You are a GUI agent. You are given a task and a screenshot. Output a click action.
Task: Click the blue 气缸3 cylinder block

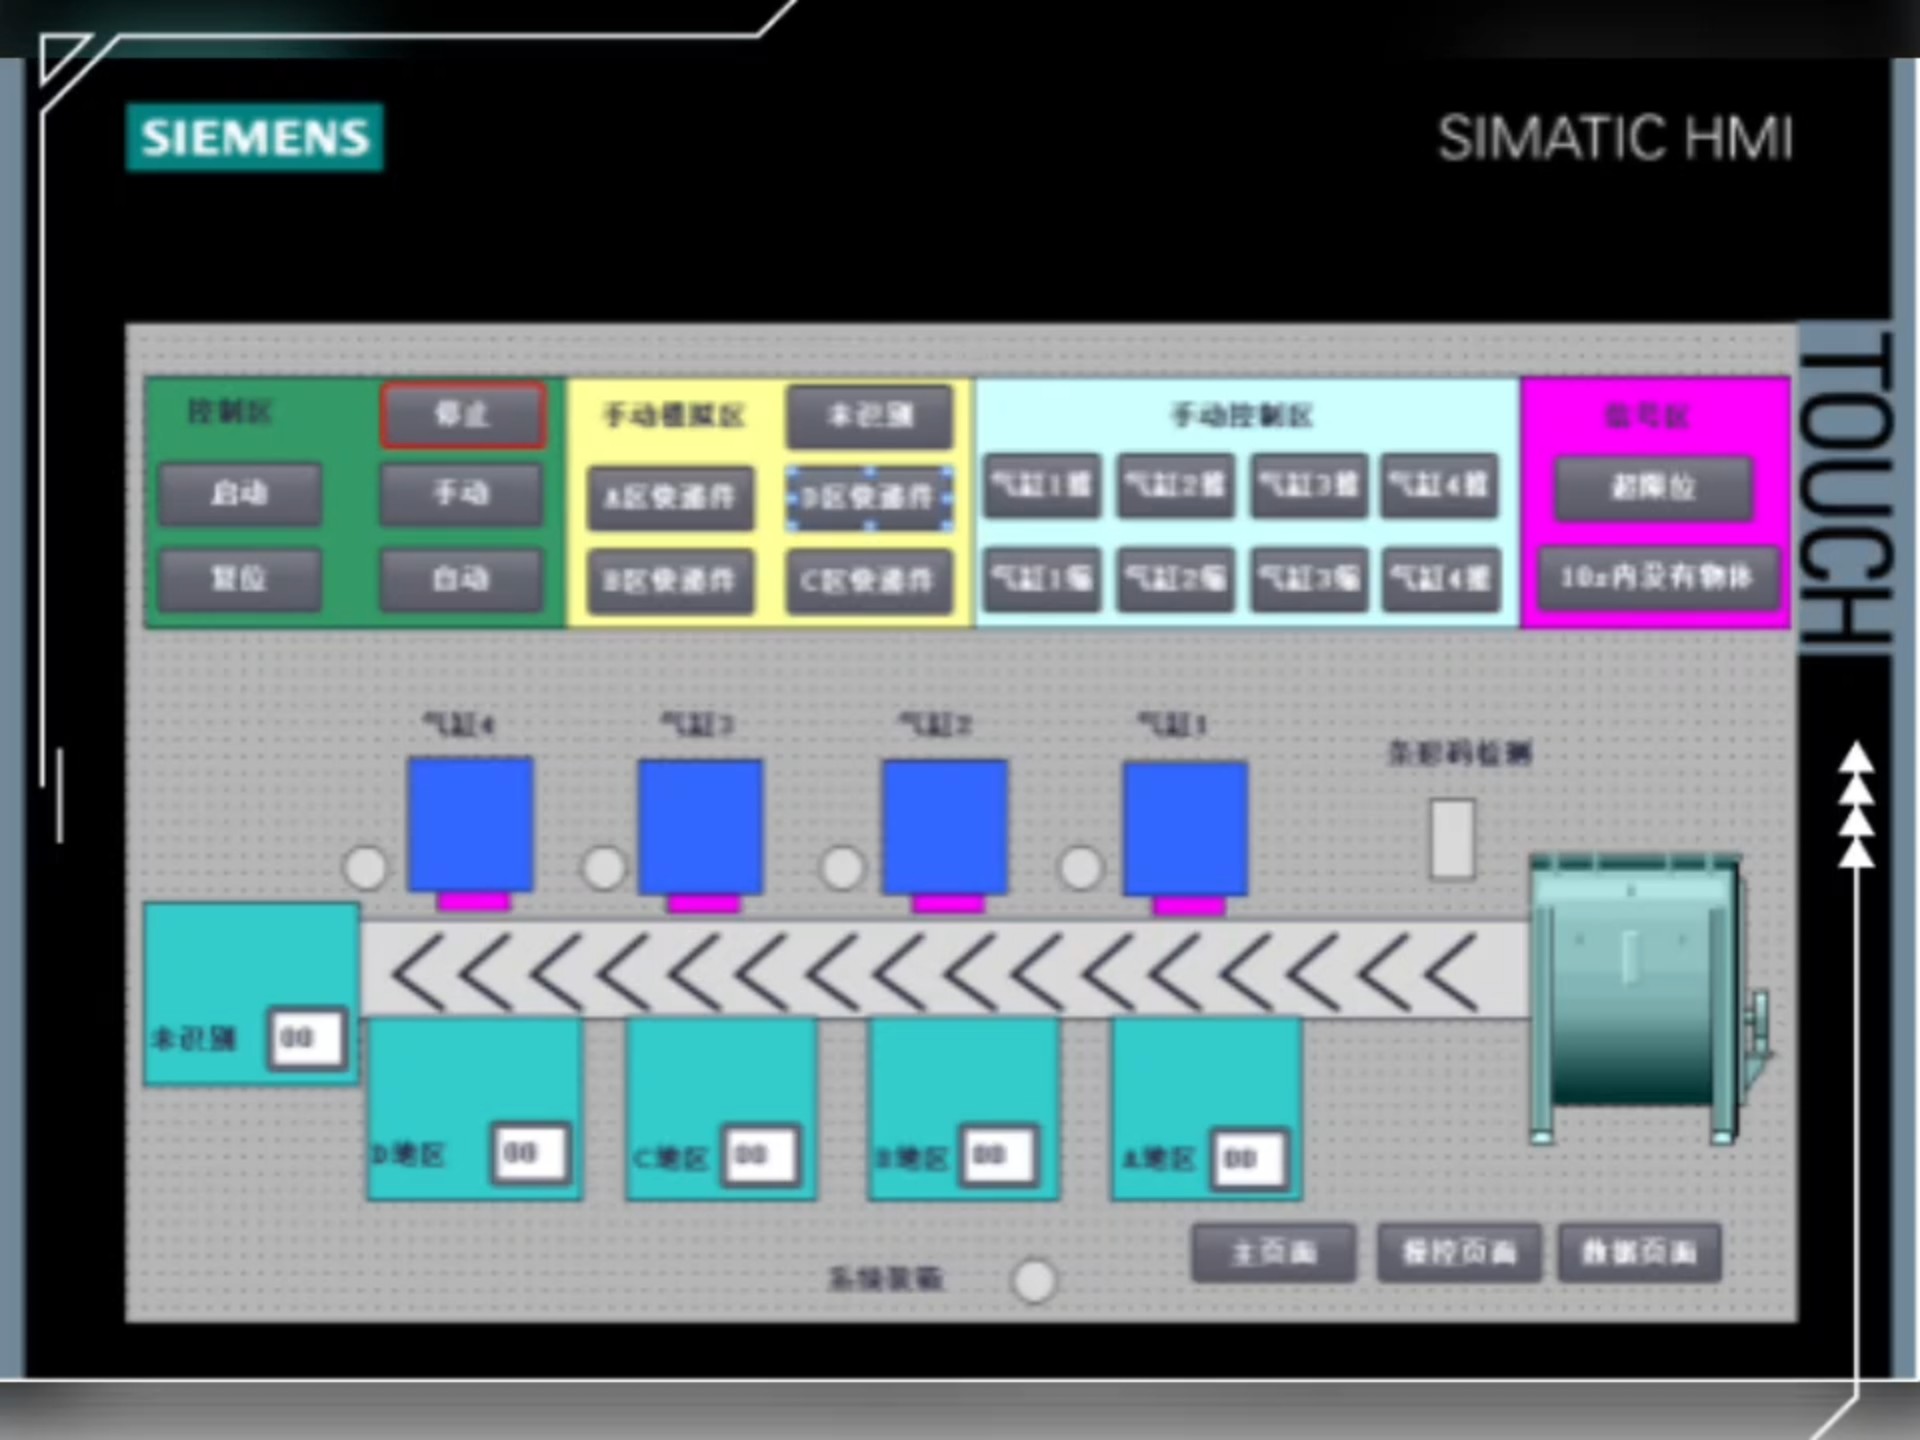[x=701, y=826]
